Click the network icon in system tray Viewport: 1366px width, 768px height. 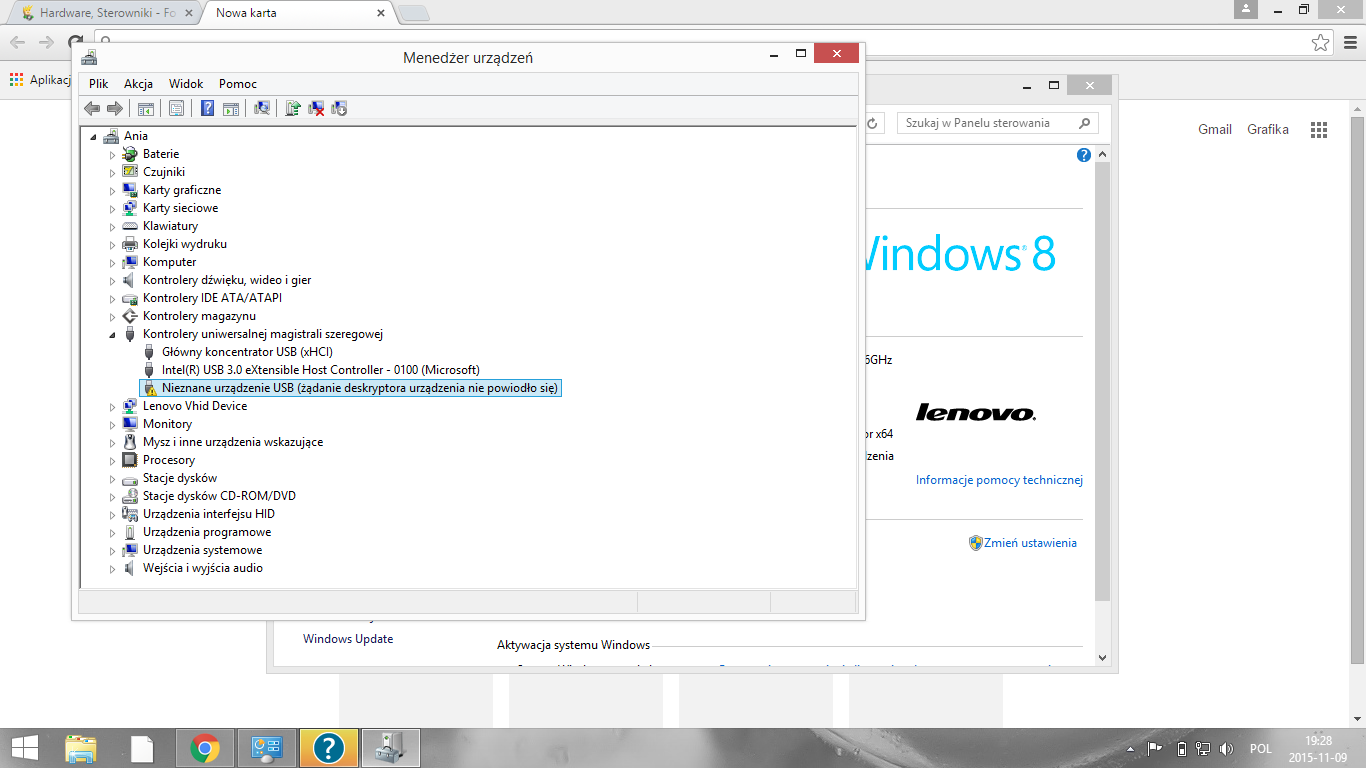coord(1203,748)
